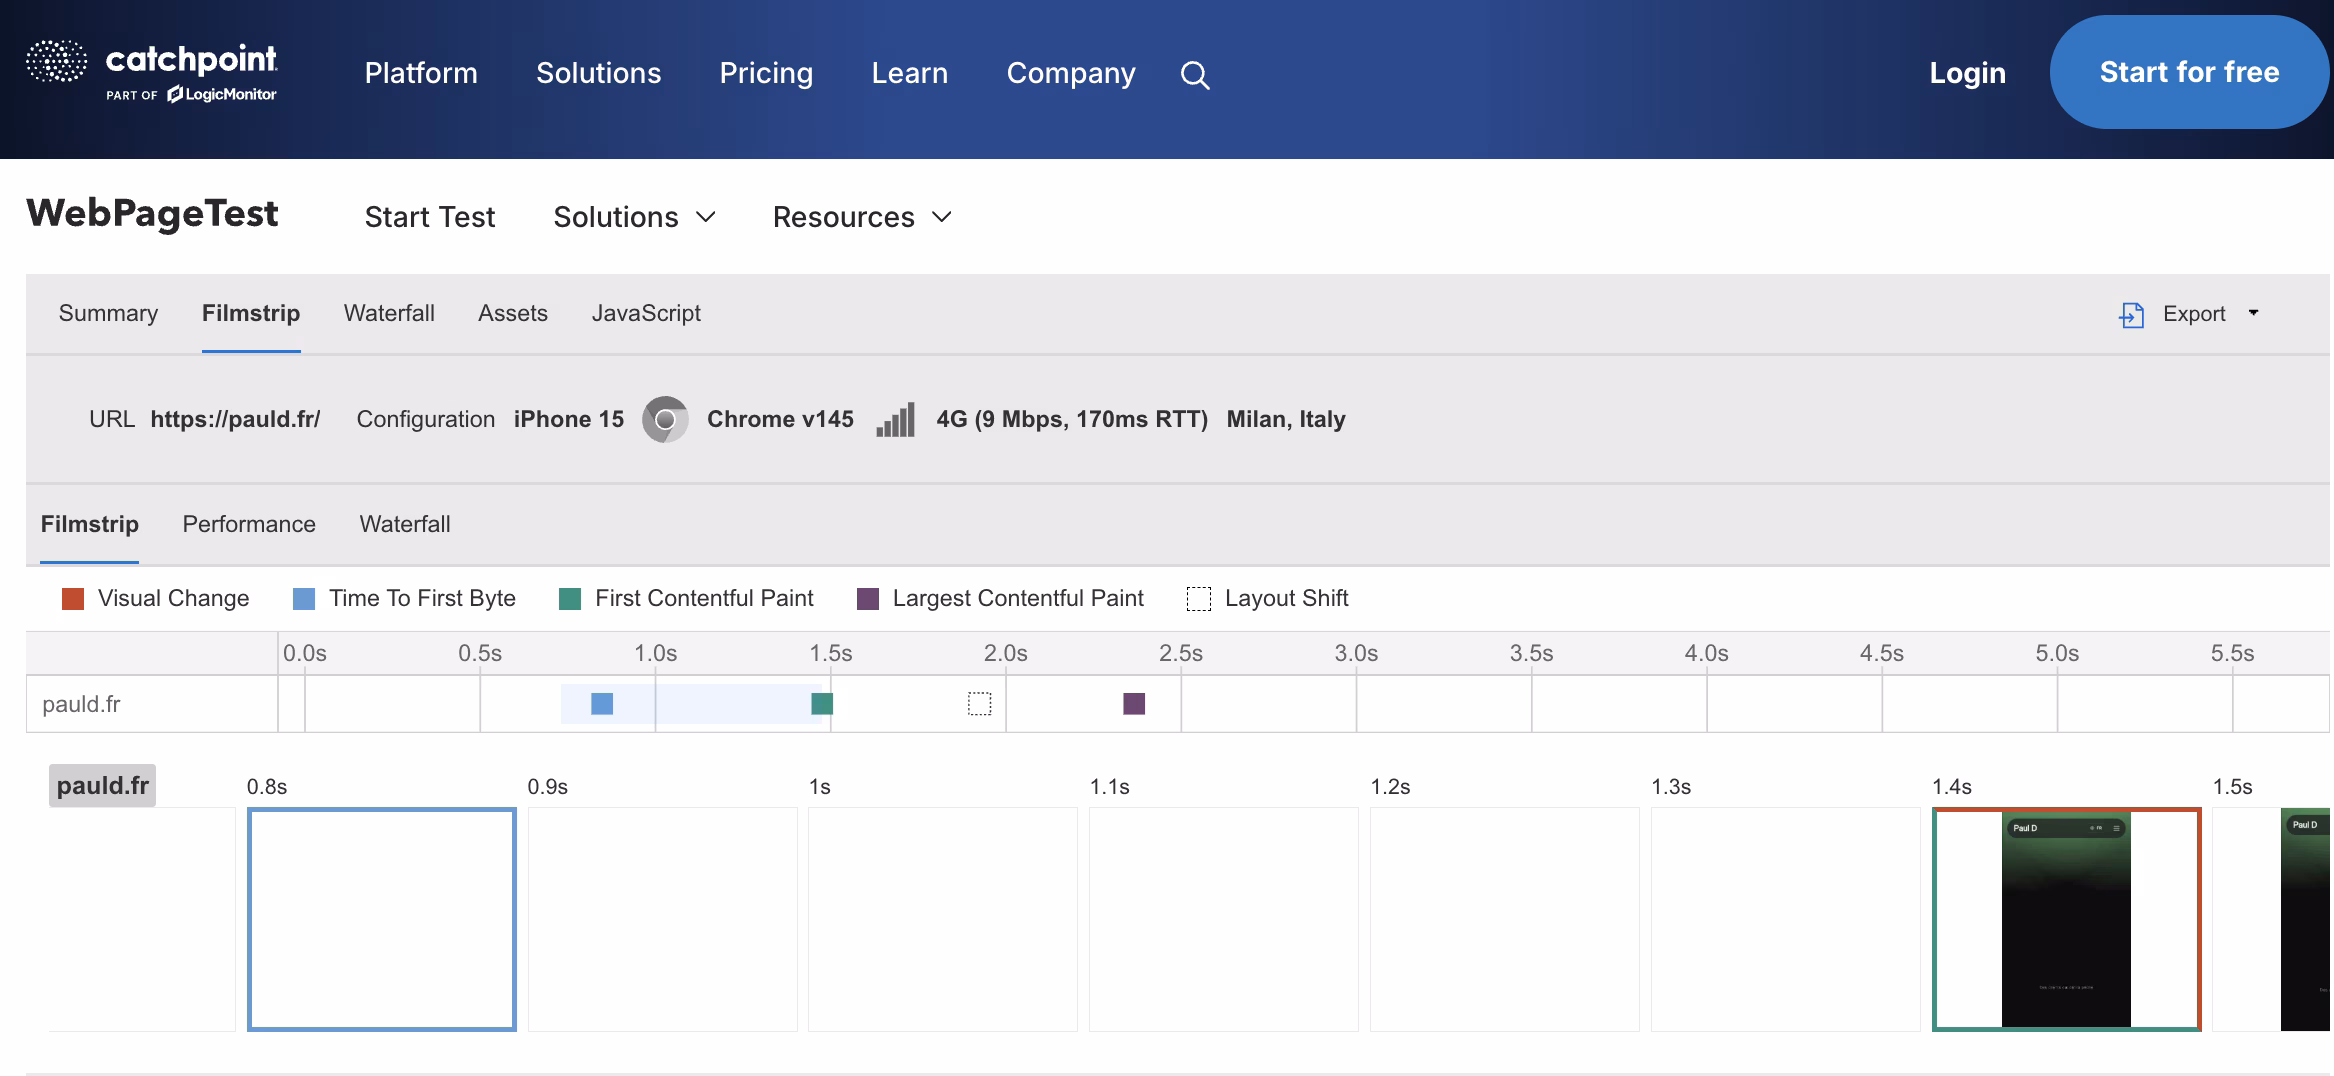
Task: Click the Time To First Byte timeline marker
Action: 602,704
